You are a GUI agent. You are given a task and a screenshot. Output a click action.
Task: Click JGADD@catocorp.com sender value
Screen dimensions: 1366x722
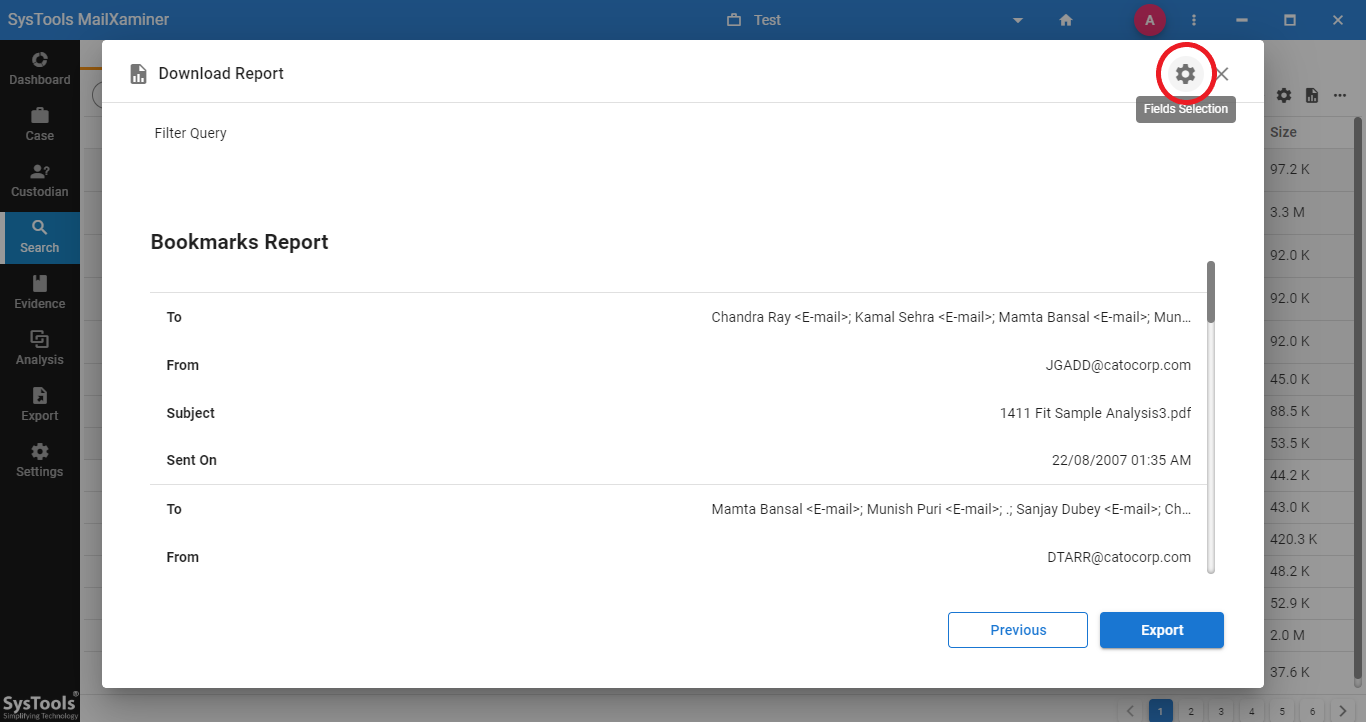pyautogui.click(x=1118, y=365)
